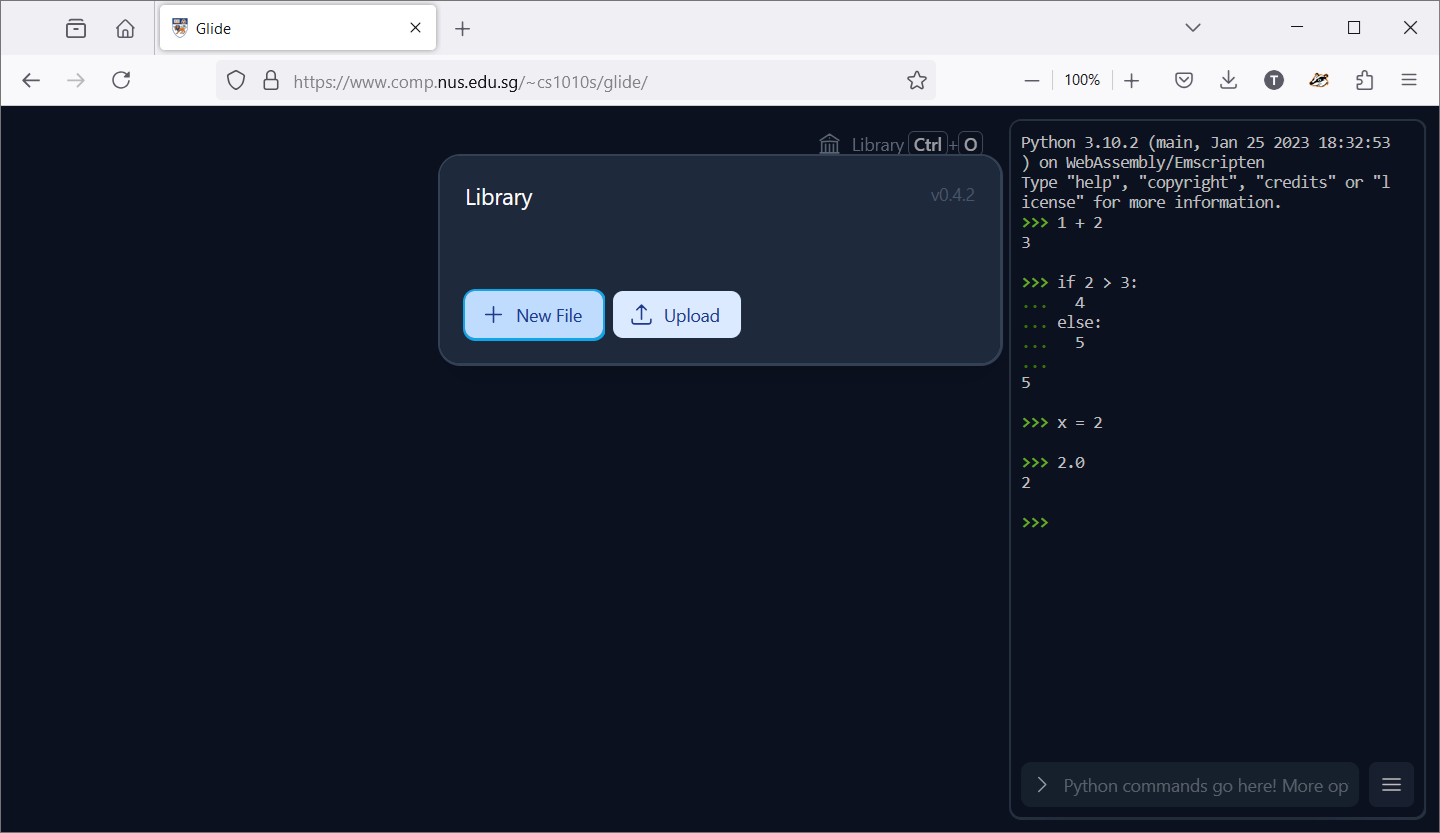Zoom out using the minus button
This screenshot has width=1440, height=833.
(x=1032, y=80)
